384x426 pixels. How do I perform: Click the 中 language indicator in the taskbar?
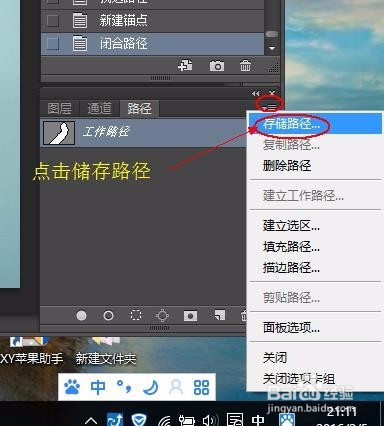[x=258, y=420]
